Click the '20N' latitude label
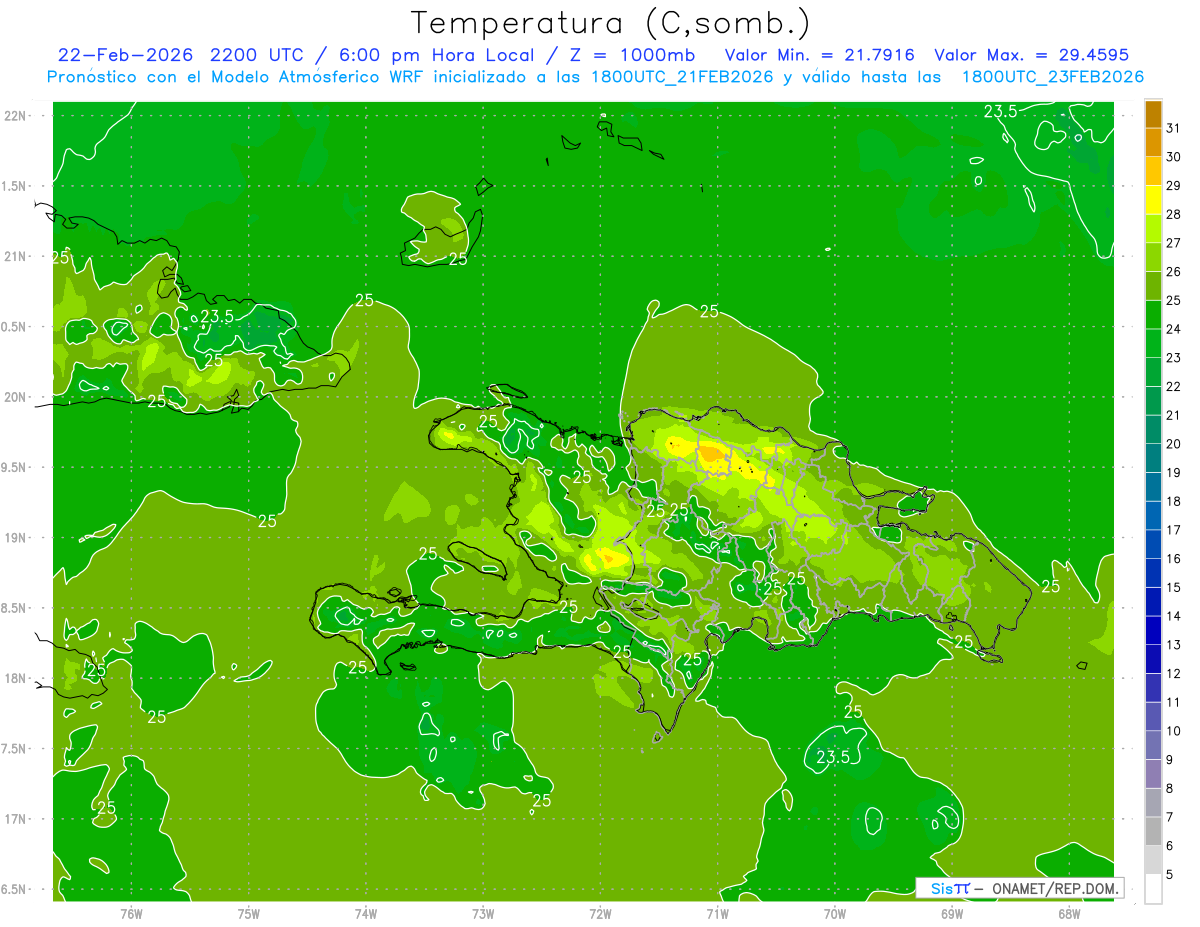Viewport: 1200px width, 927px height. click(x=15, y=397)
